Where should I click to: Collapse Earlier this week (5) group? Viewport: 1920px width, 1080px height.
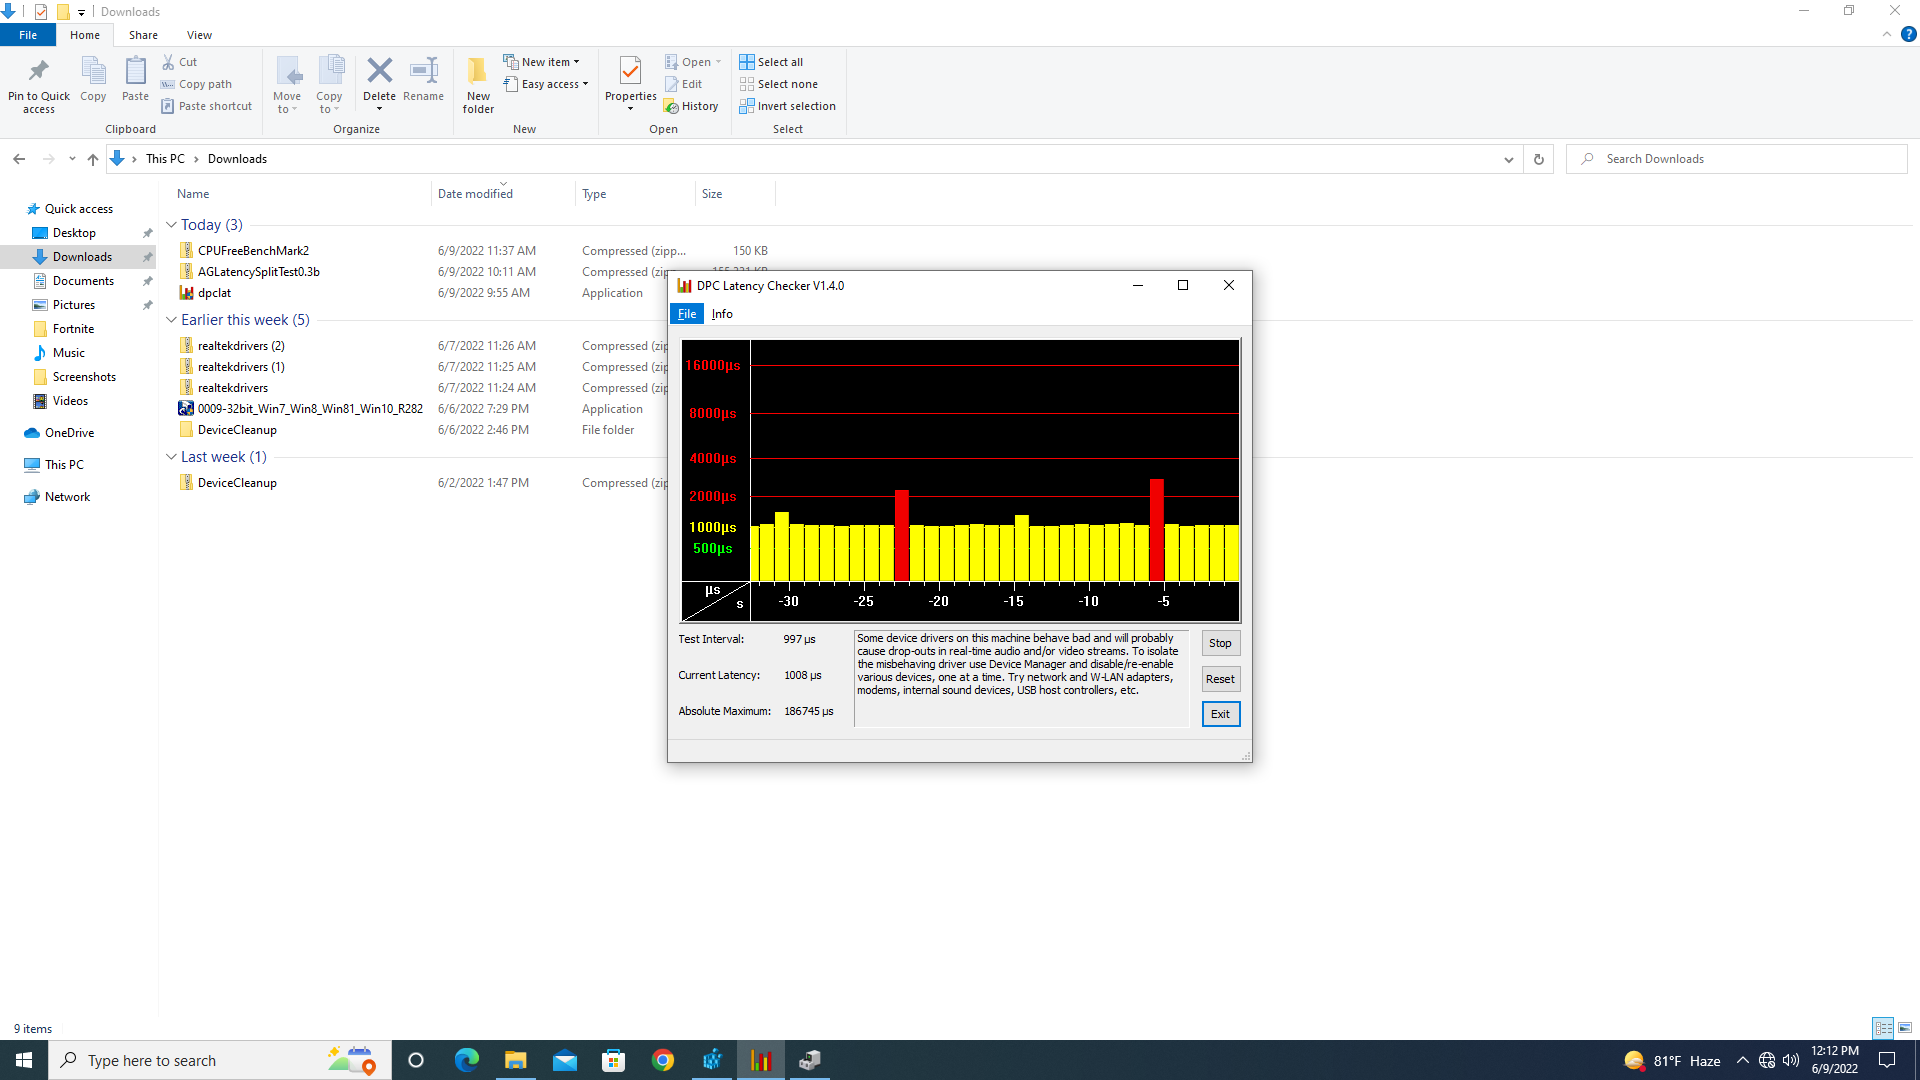(x=171, y=320)
